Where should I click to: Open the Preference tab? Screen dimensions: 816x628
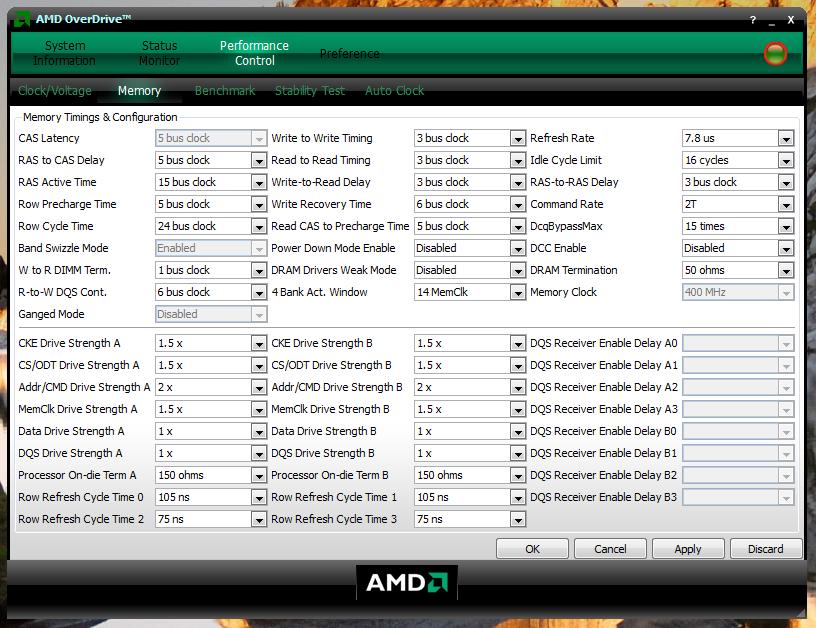(349, 54)
